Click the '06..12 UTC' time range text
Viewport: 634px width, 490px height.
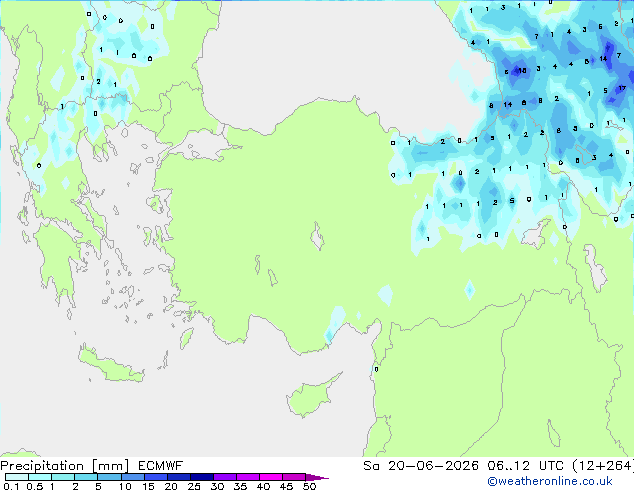(x=525, y=466)
